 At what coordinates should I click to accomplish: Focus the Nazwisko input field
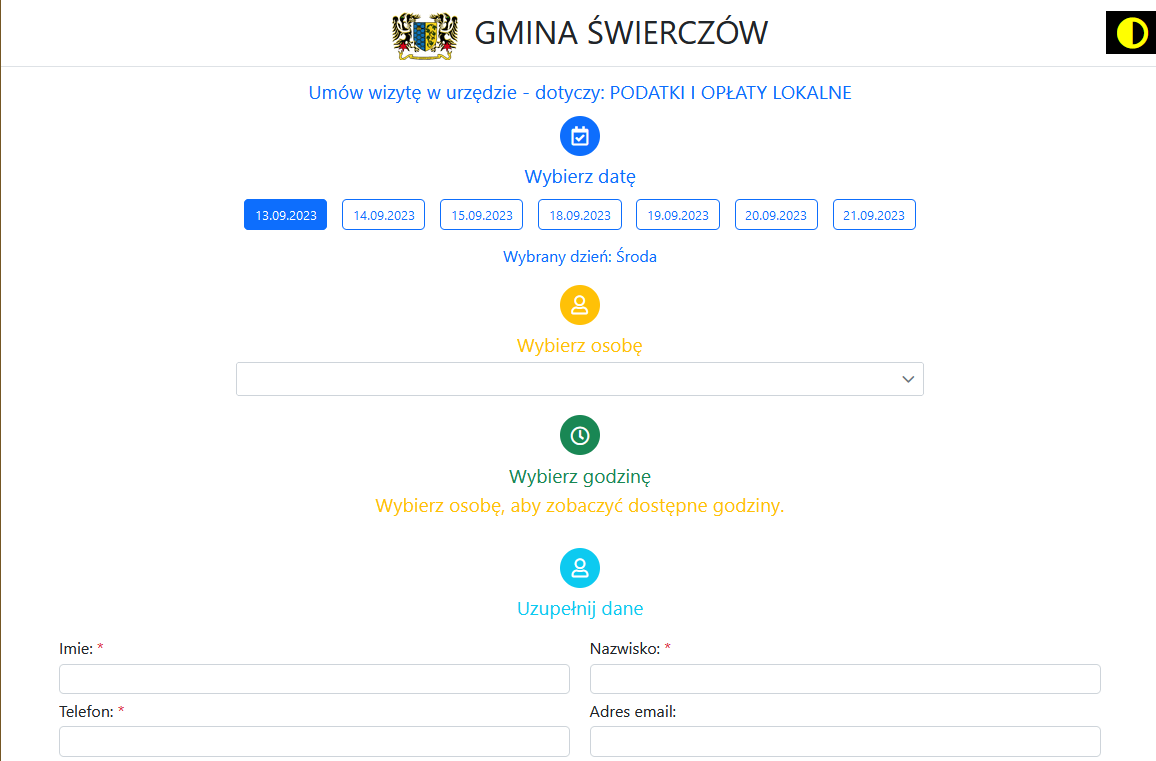(x=845, y=678)
